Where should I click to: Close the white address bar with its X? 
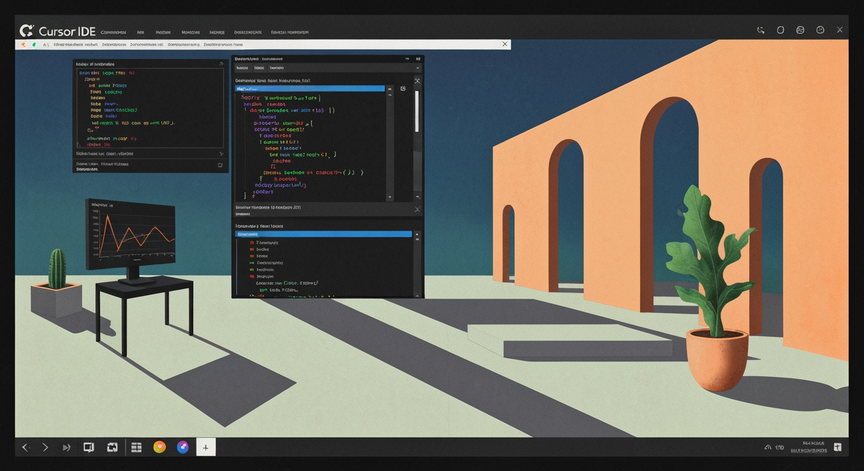pyautogui.click(x=505, y=44)
